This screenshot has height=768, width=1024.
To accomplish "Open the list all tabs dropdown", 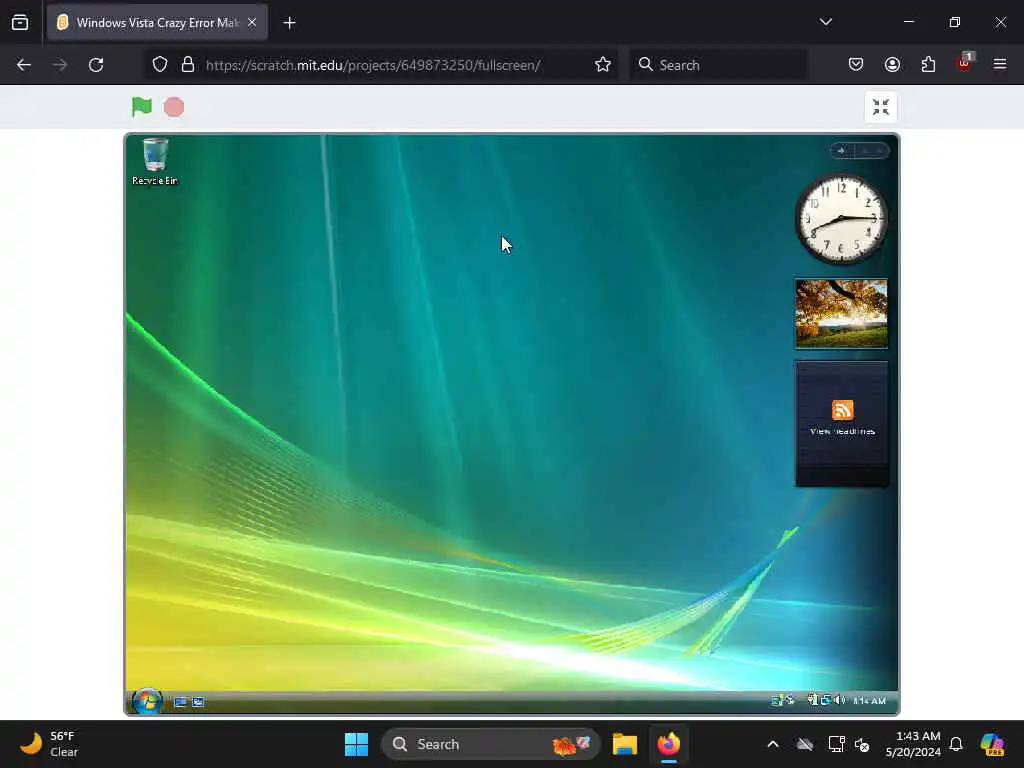I will [x=825, y=22].
